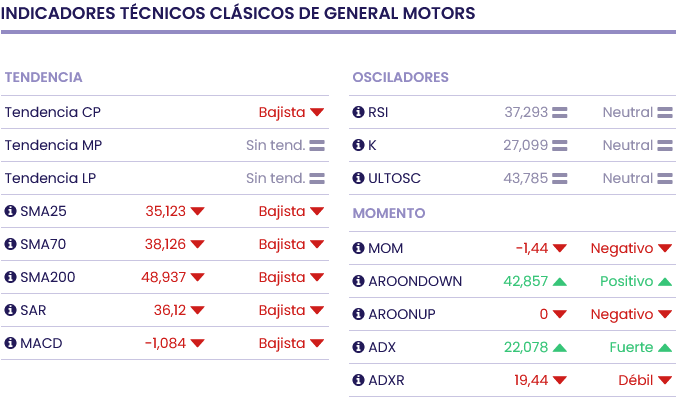Click the info icon beside SMA70
This screenshot has width=676, height=405.
(x=11, y=244)
